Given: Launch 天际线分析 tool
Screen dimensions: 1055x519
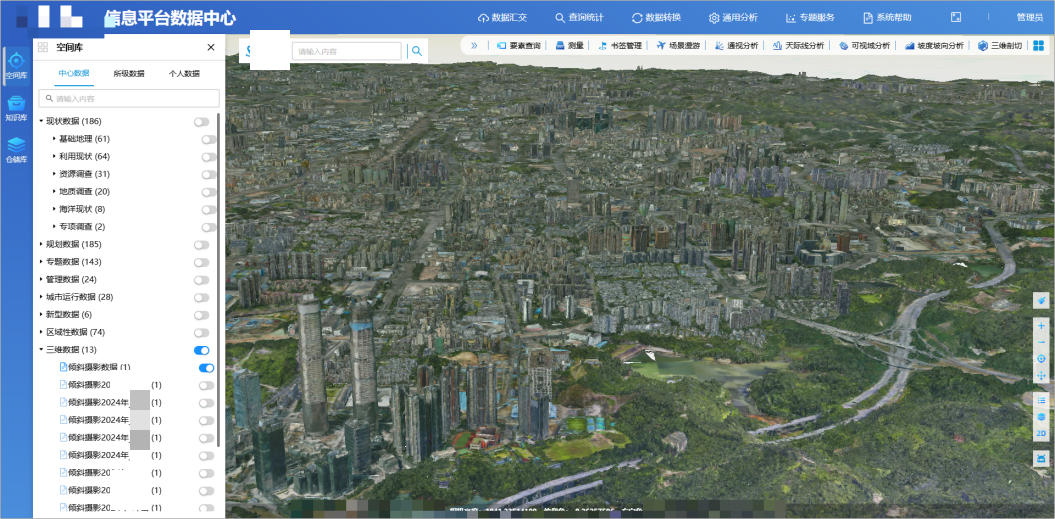Looking at the screenshot, I should (799, 46).
